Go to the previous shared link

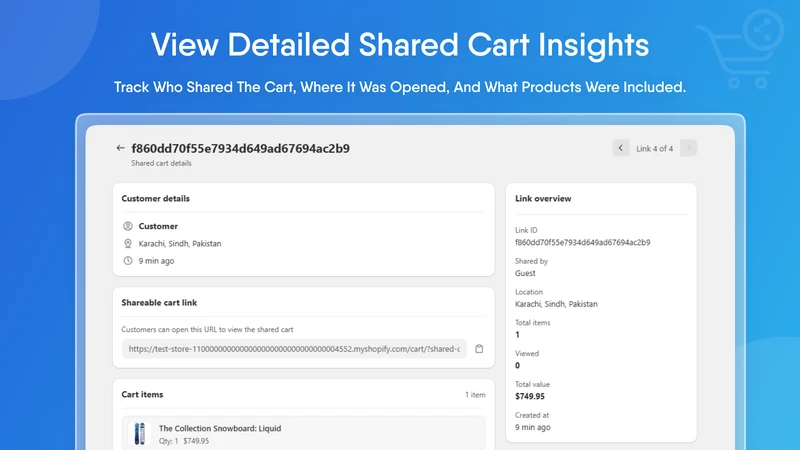(x=621, y=148)
